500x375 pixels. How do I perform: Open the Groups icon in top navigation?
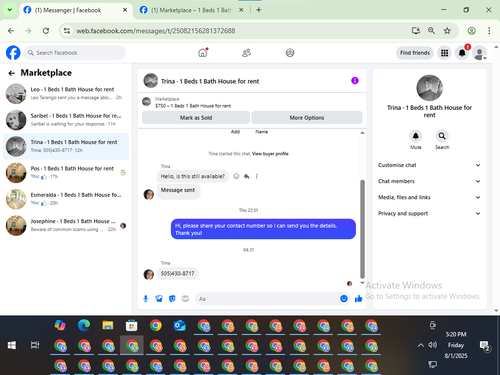tap(290, 53)
